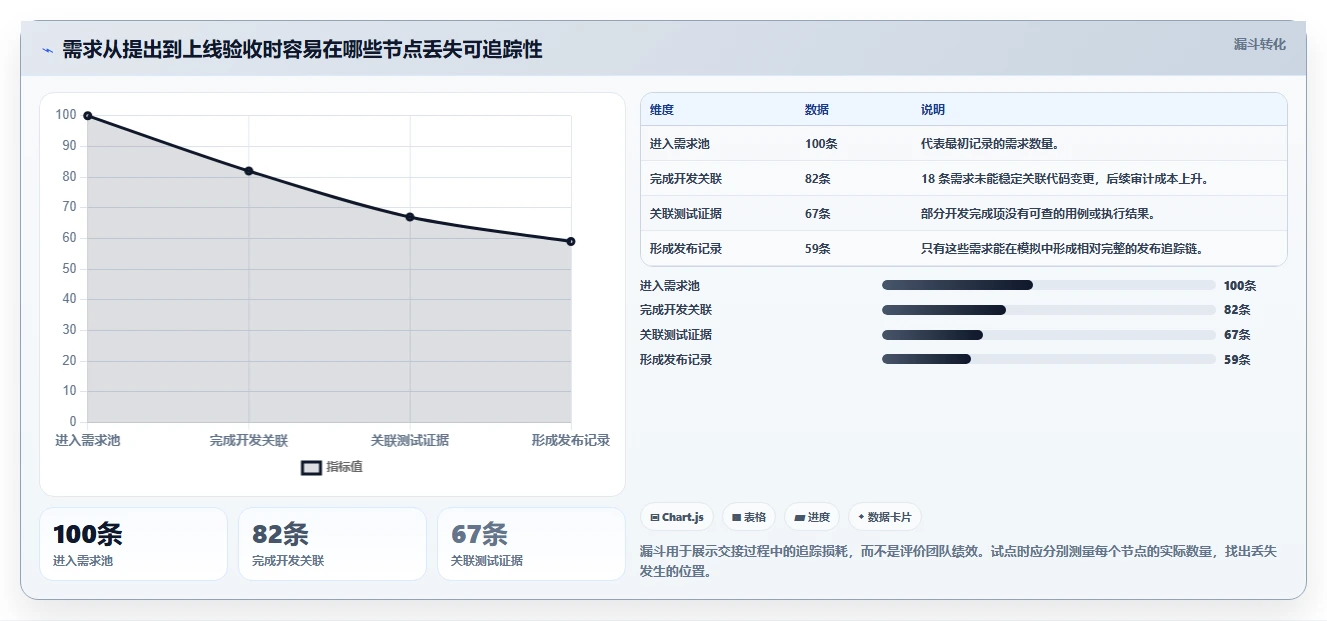Toggle the 指标值 legend item in the chart
Viewport: 1327px width, 621px height.
pyautogui.click(x=333, y=467)
